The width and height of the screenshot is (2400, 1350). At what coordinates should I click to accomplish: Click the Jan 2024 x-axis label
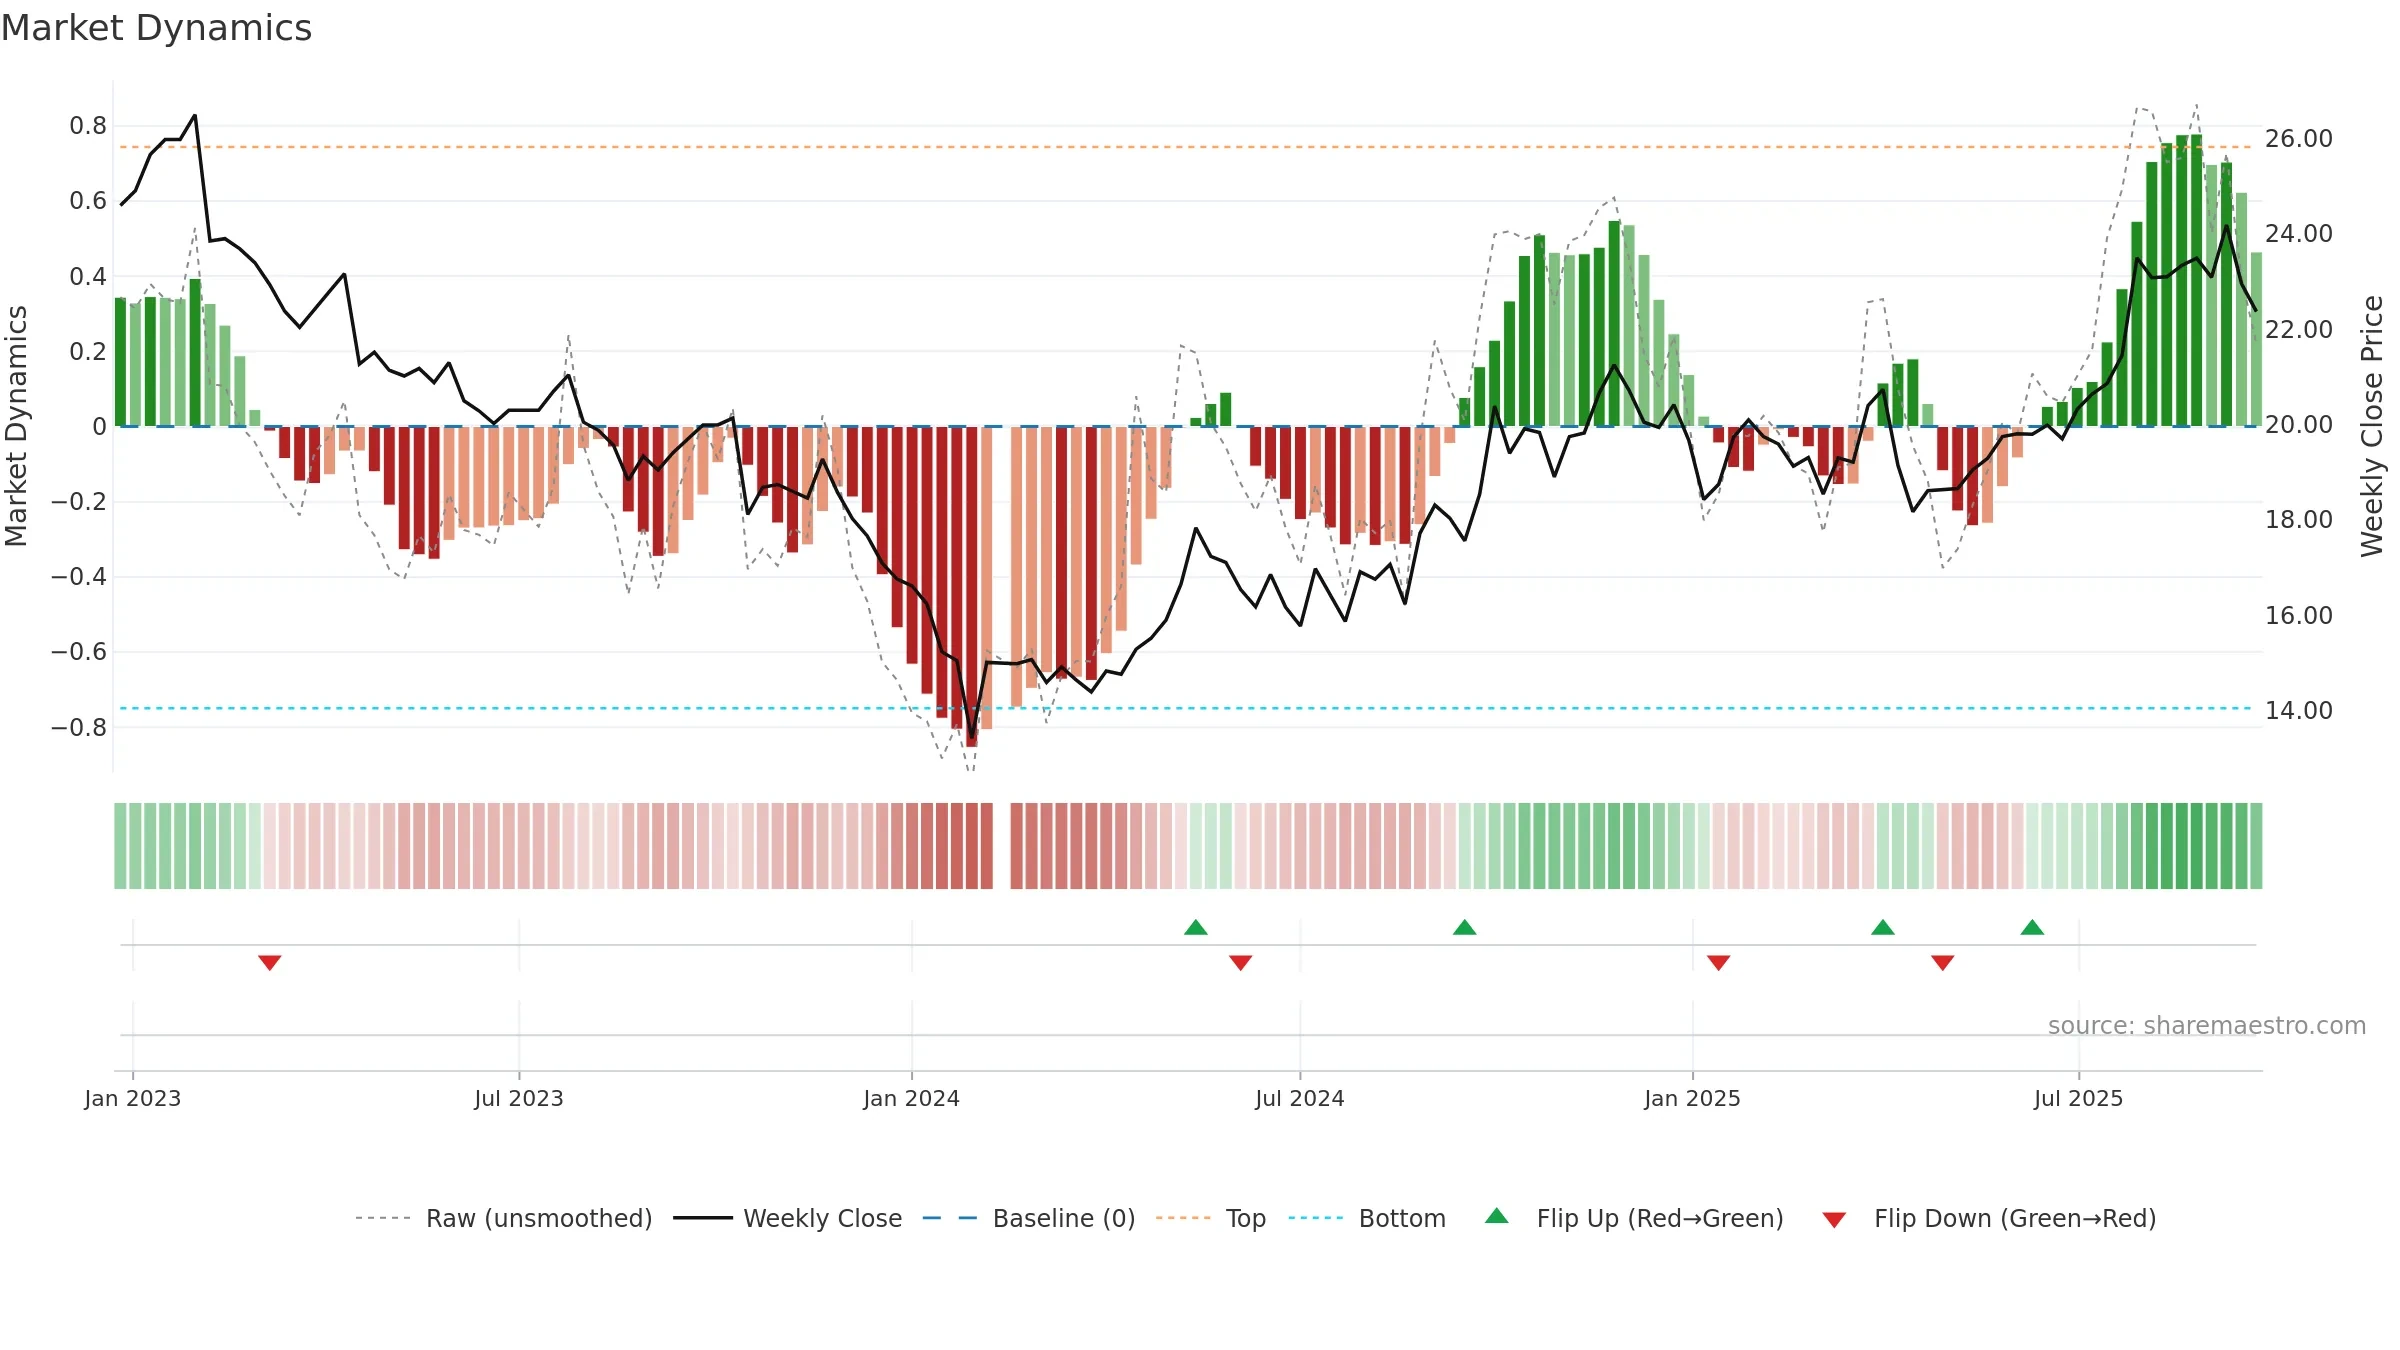pos(912,1098)
